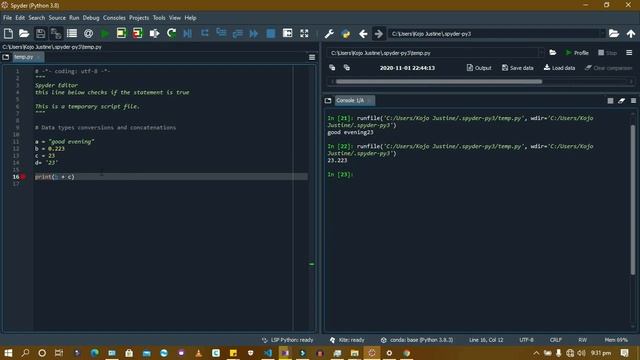Create a new file with toolbar icon
This screenshot has width=640, height=360.
point(8,33)
